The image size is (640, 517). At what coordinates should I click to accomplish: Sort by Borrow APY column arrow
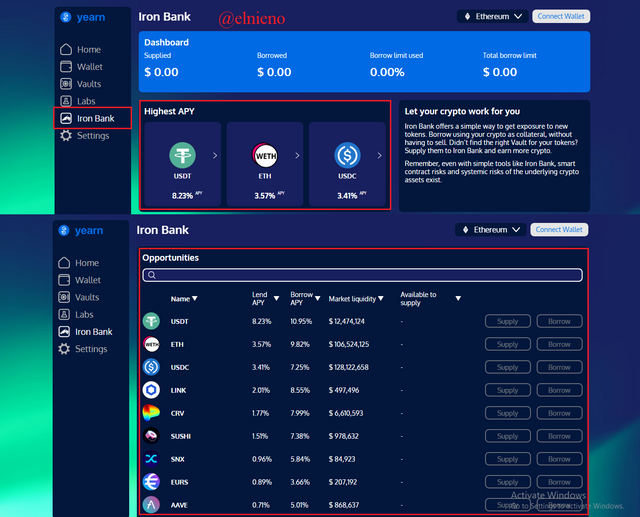[318, 299]
